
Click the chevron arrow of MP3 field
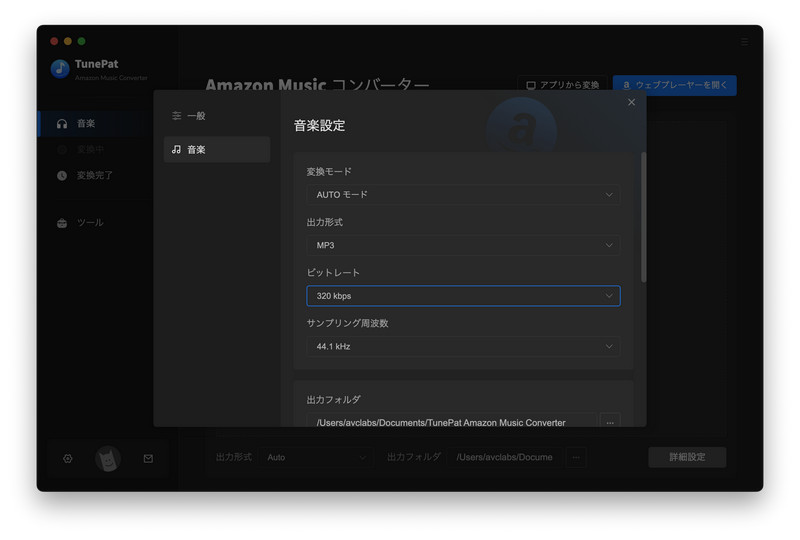(x=609, y=245)
